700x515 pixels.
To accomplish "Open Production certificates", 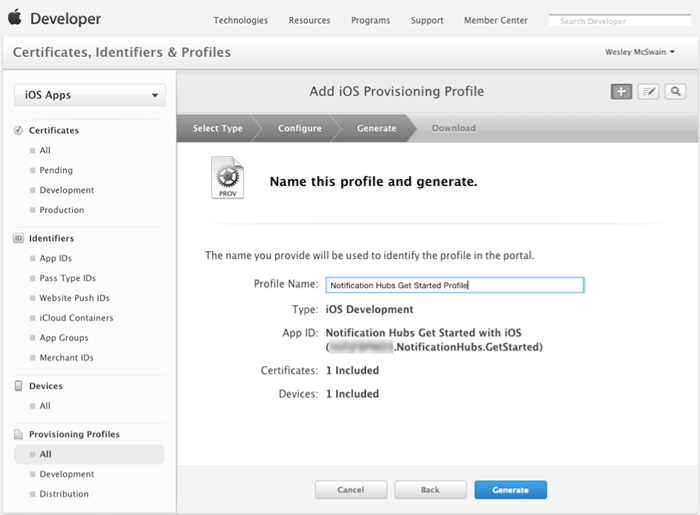I will click(x=62, y=210).
